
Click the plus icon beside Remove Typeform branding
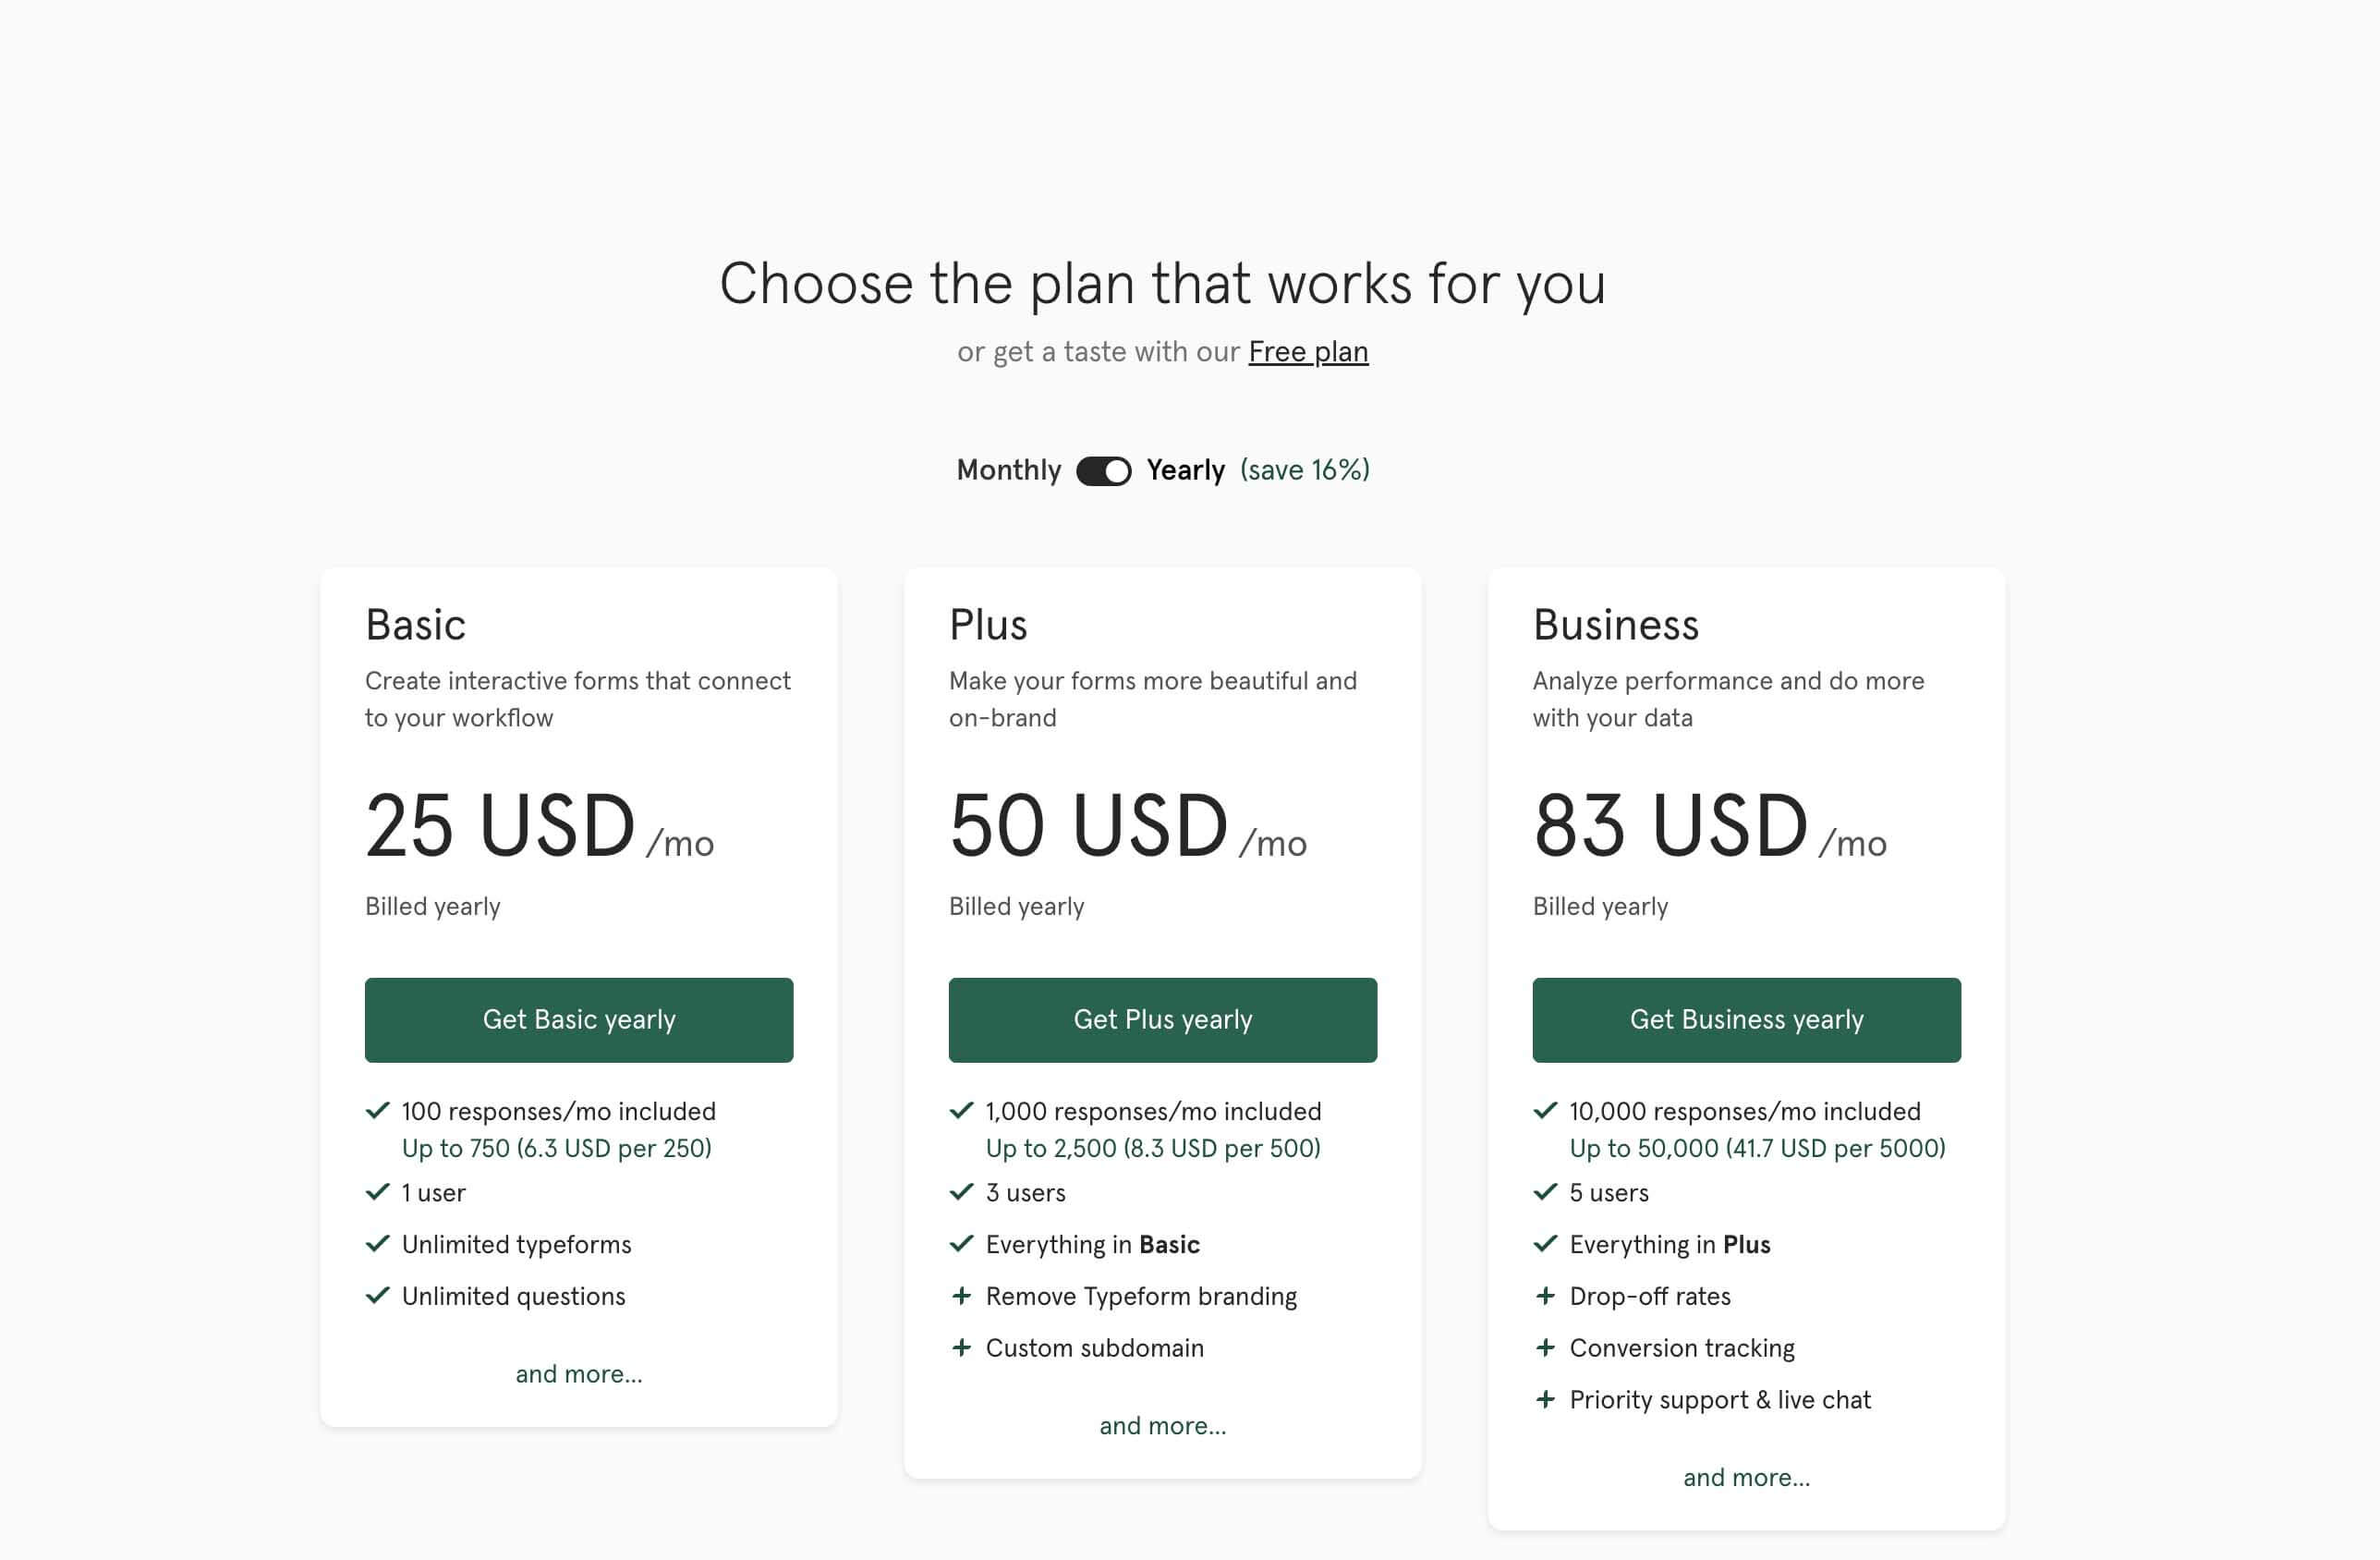click(x=962, y=1296)
